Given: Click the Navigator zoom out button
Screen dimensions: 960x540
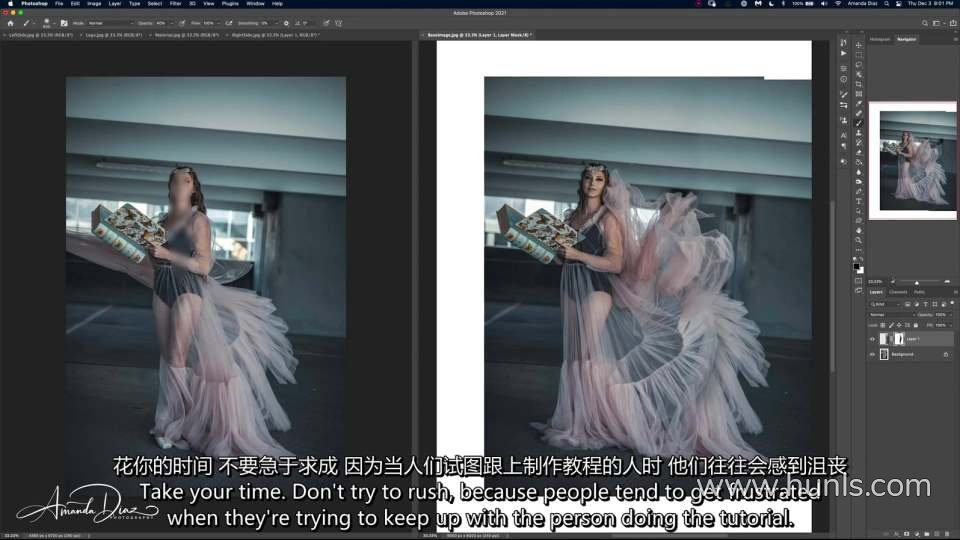Looking at the screenshot, I should [x=893, y=282].
